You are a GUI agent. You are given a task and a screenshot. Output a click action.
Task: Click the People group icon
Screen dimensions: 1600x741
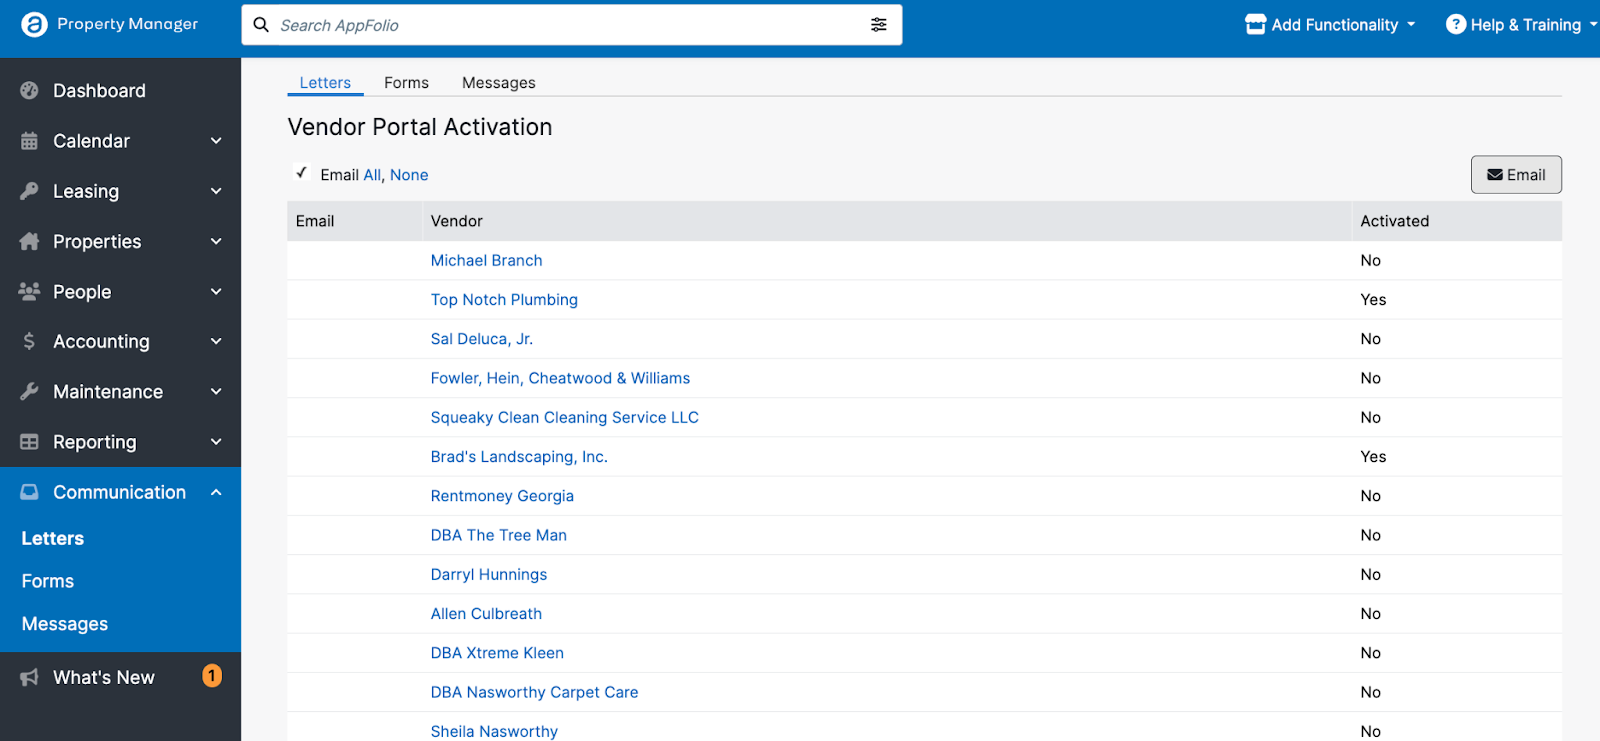point(29,291)
